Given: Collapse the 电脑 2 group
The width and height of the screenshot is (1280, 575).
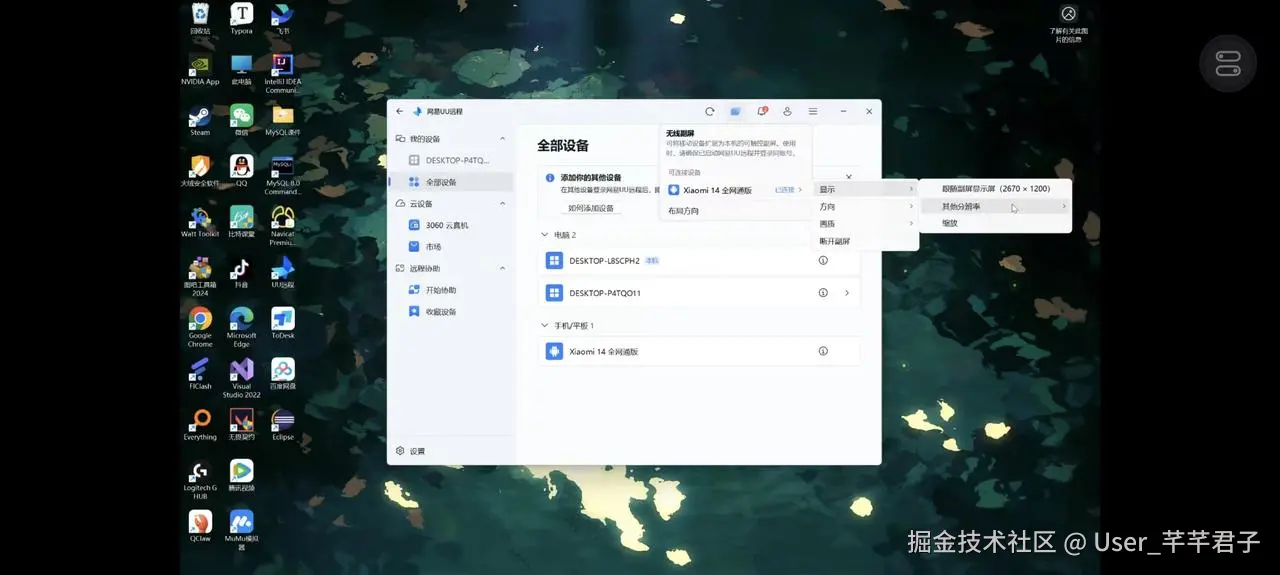Looking at the screenshot, I should tap(544, 235).
